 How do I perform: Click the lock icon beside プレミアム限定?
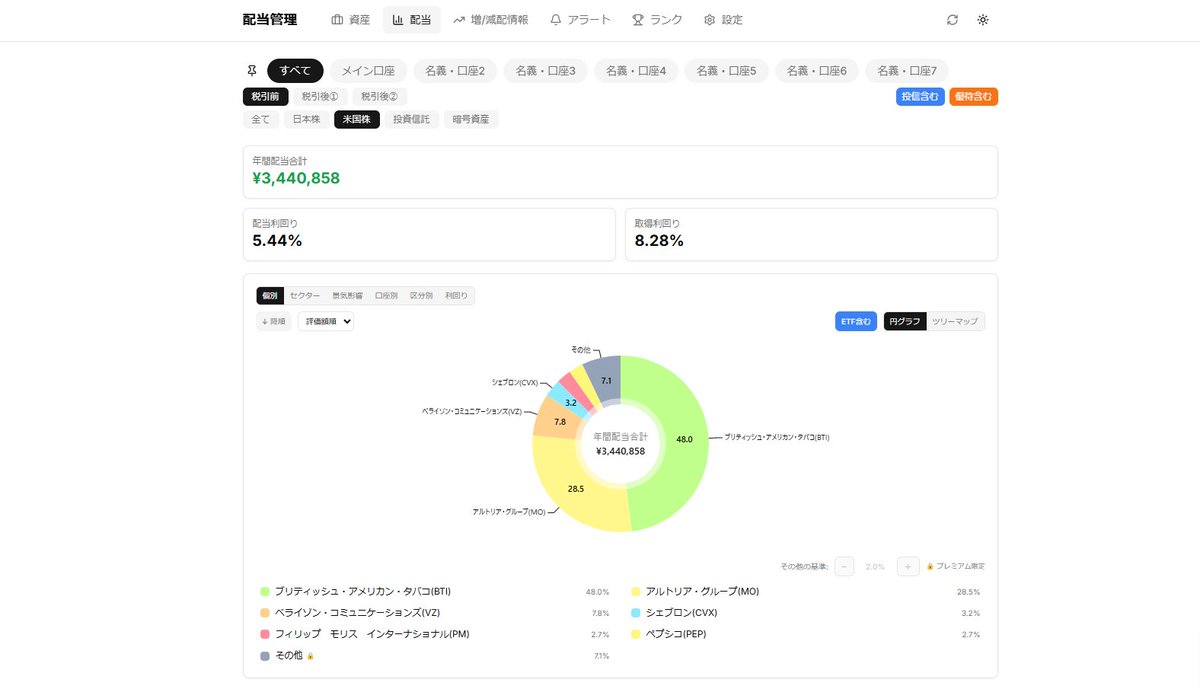pyautogui.click(x=930, y=566)
